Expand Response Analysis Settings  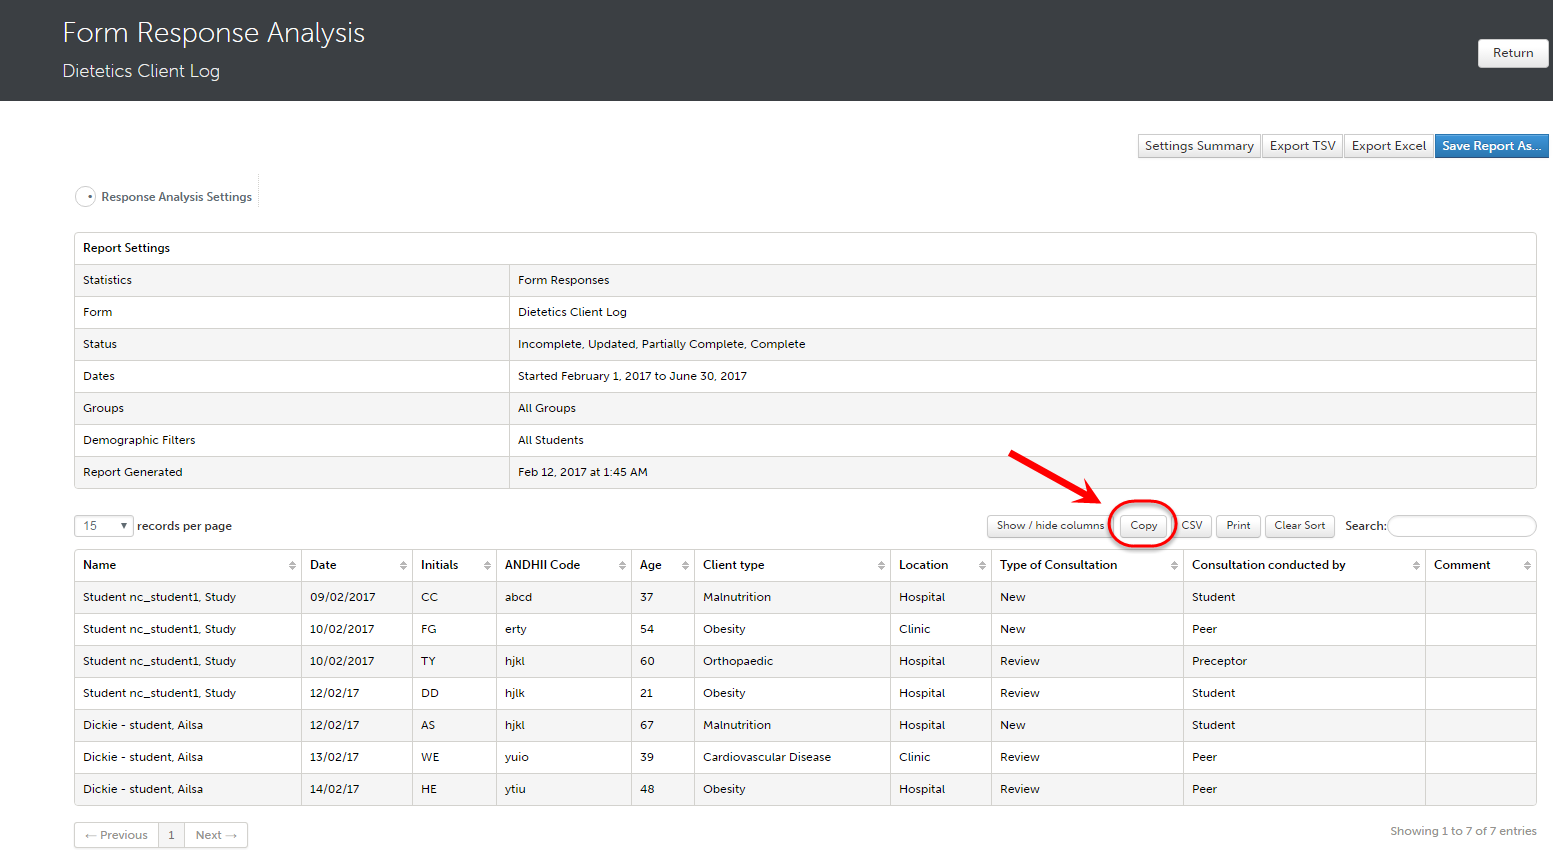166,197
